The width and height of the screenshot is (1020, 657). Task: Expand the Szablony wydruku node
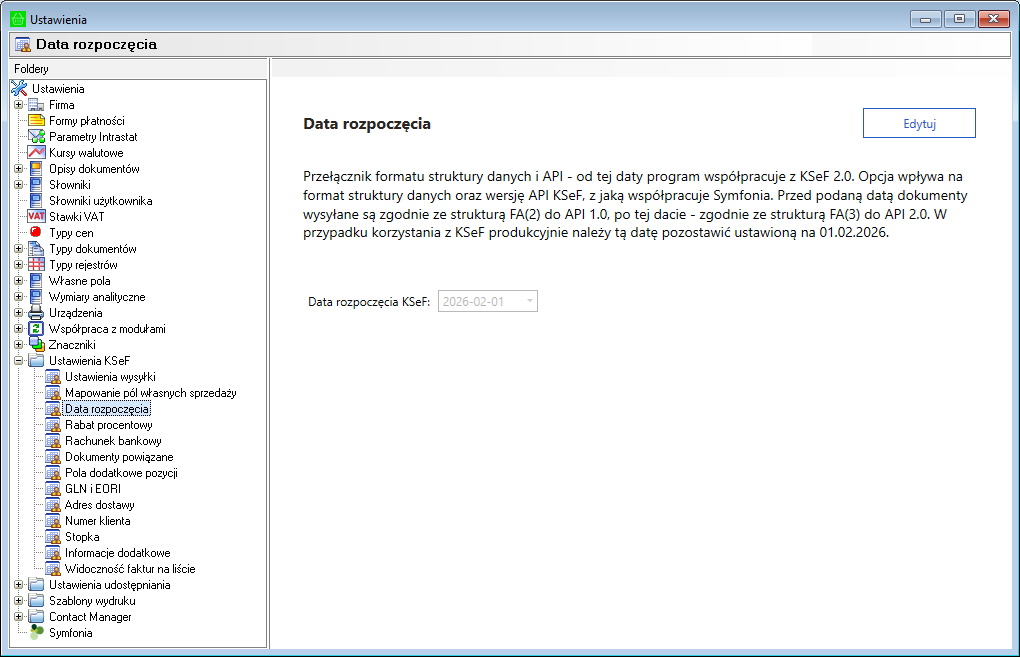[x=18, y=601]
